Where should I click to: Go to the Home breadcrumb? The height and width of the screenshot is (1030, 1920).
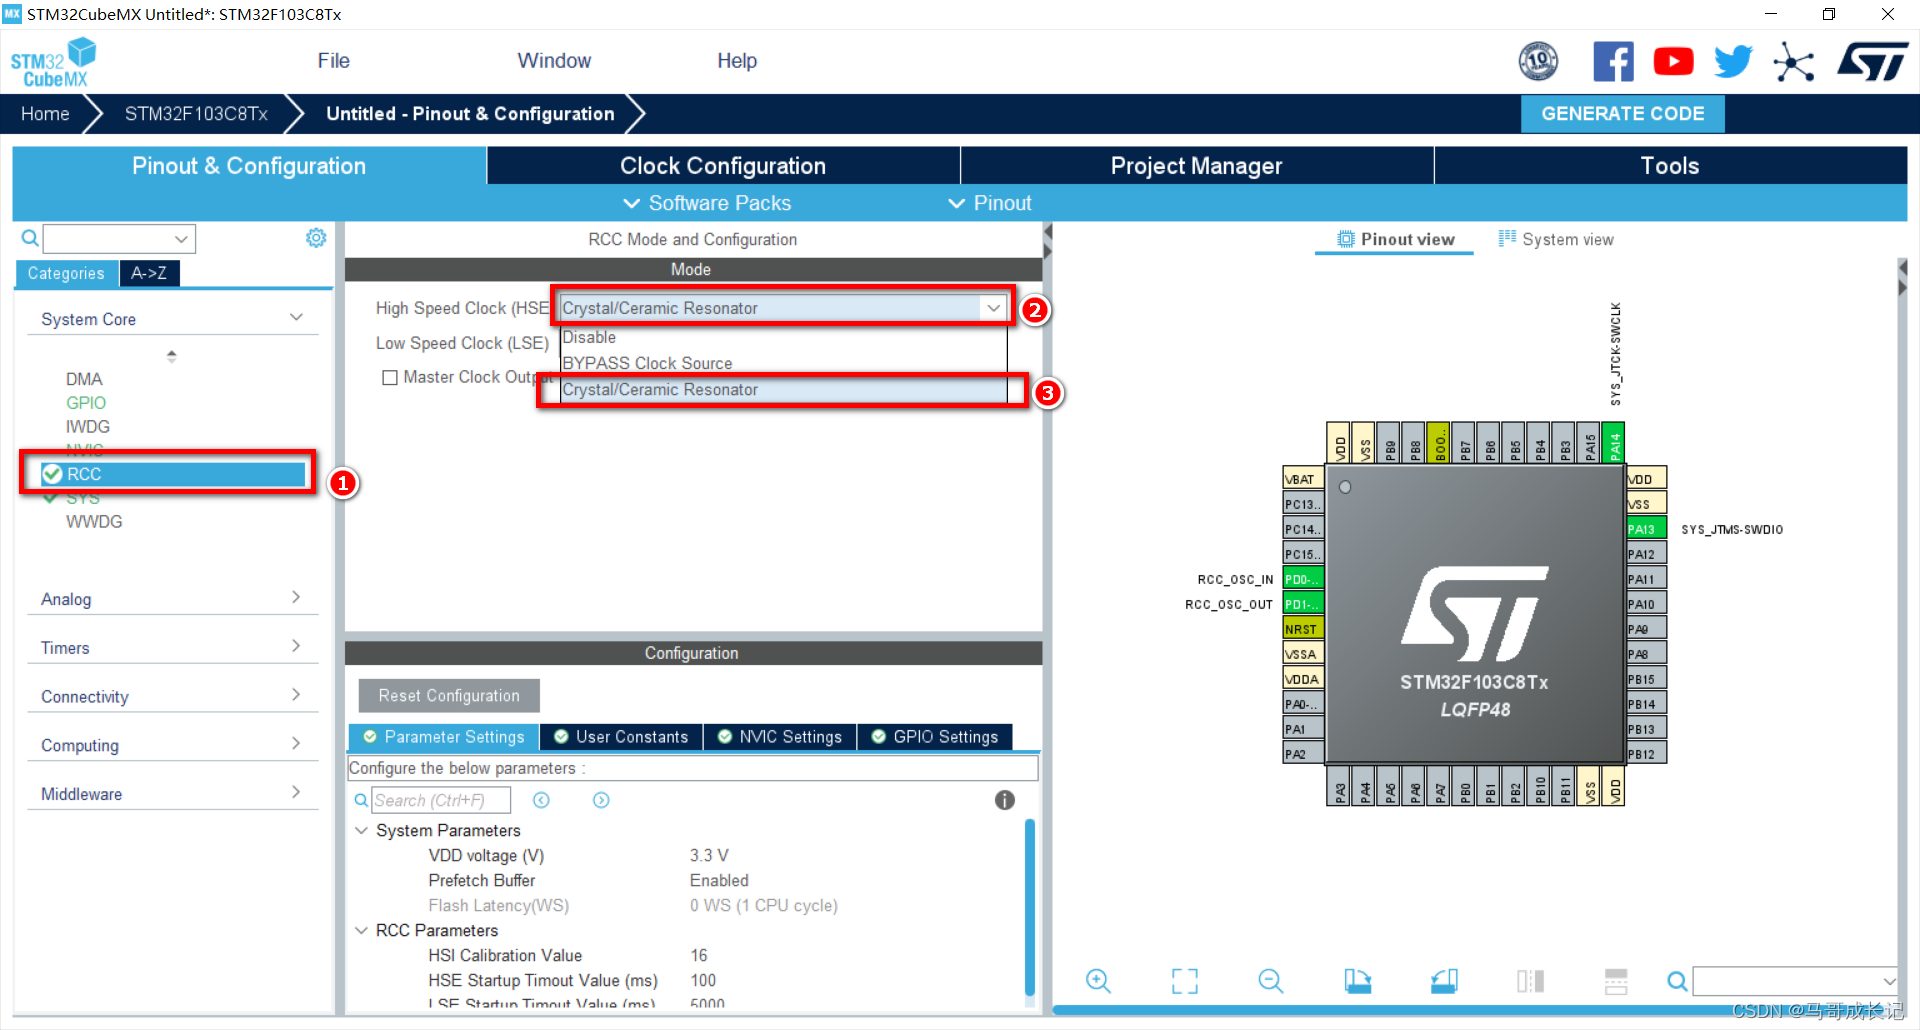[45, 114]
